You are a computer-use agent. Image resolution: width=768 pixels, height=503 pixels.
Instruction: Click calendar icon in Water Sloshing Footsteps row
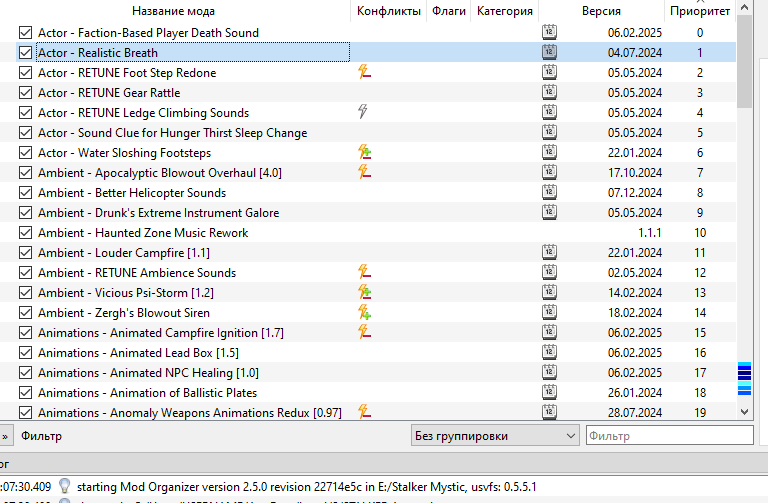coord(549,152)
